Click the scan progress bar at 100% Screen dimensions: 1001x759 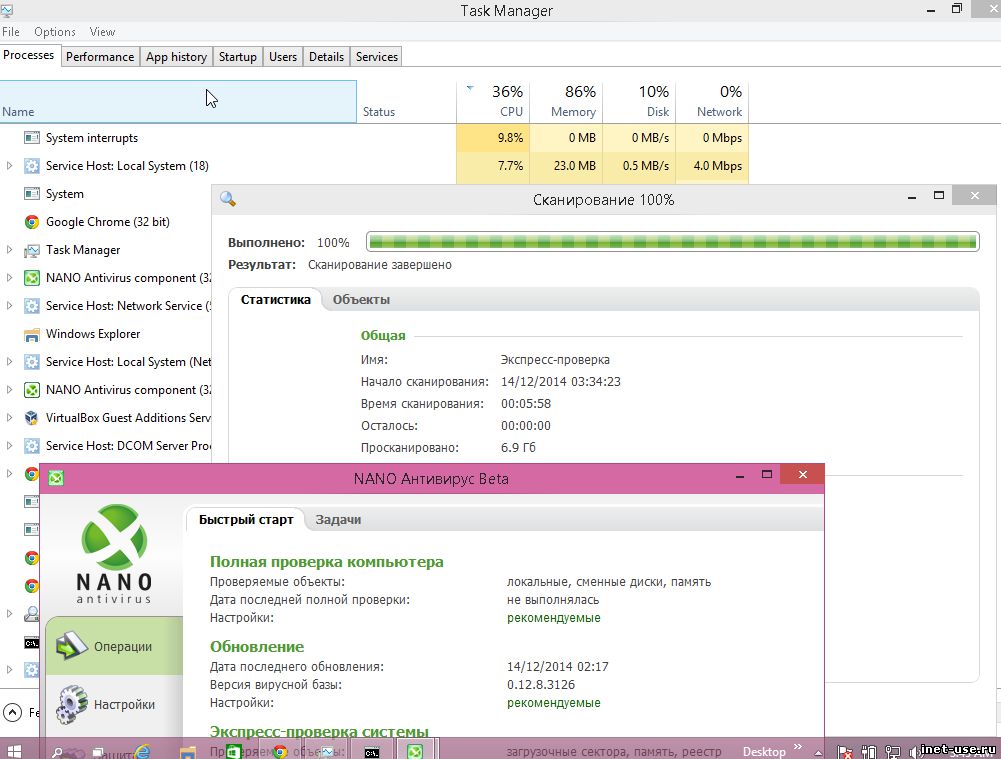point(673,242)
